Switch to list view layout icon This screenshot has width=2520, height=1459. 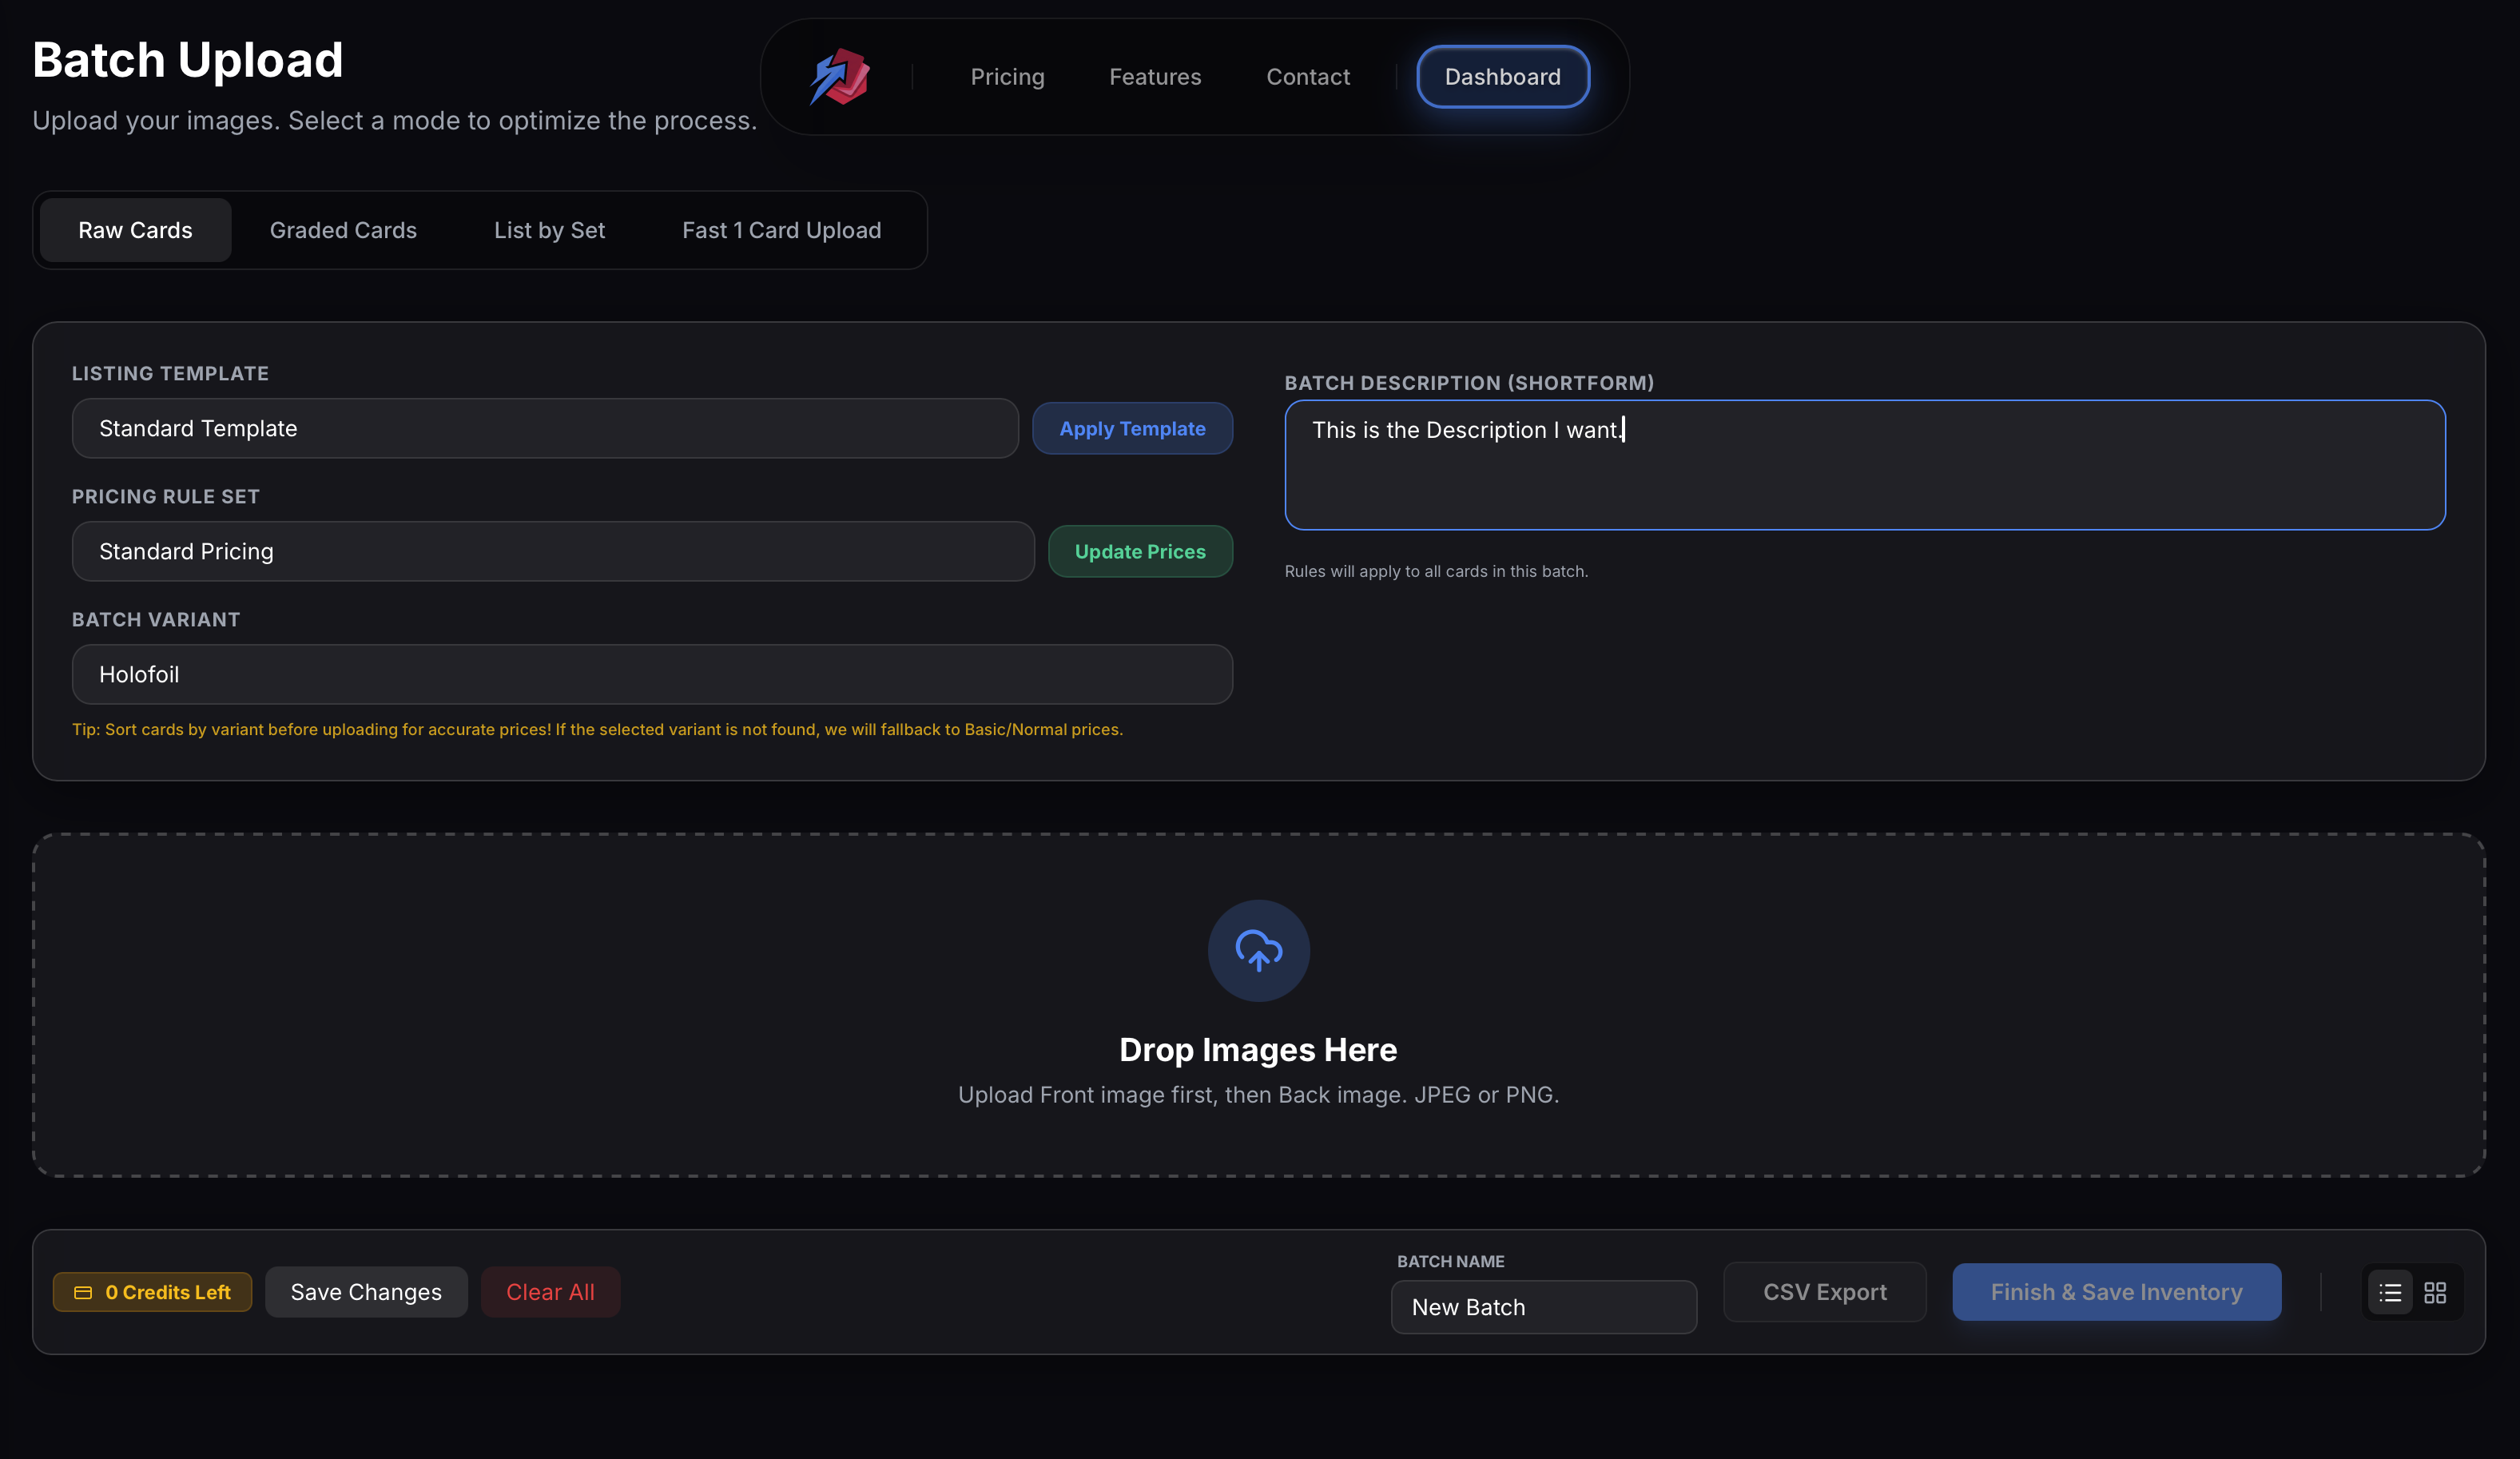coord(2390,1293)
